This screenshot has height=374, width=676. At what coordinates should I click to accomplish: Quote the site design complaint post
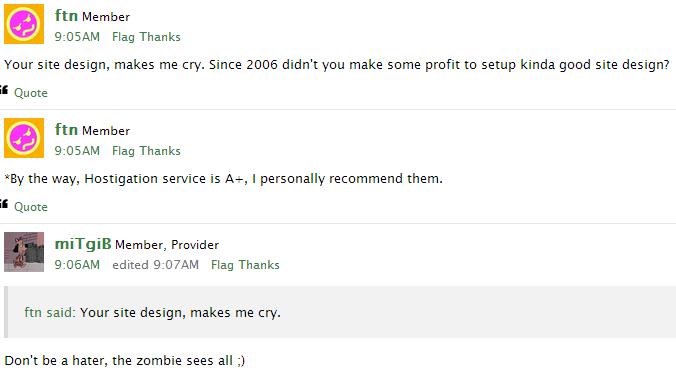[31, 93]
